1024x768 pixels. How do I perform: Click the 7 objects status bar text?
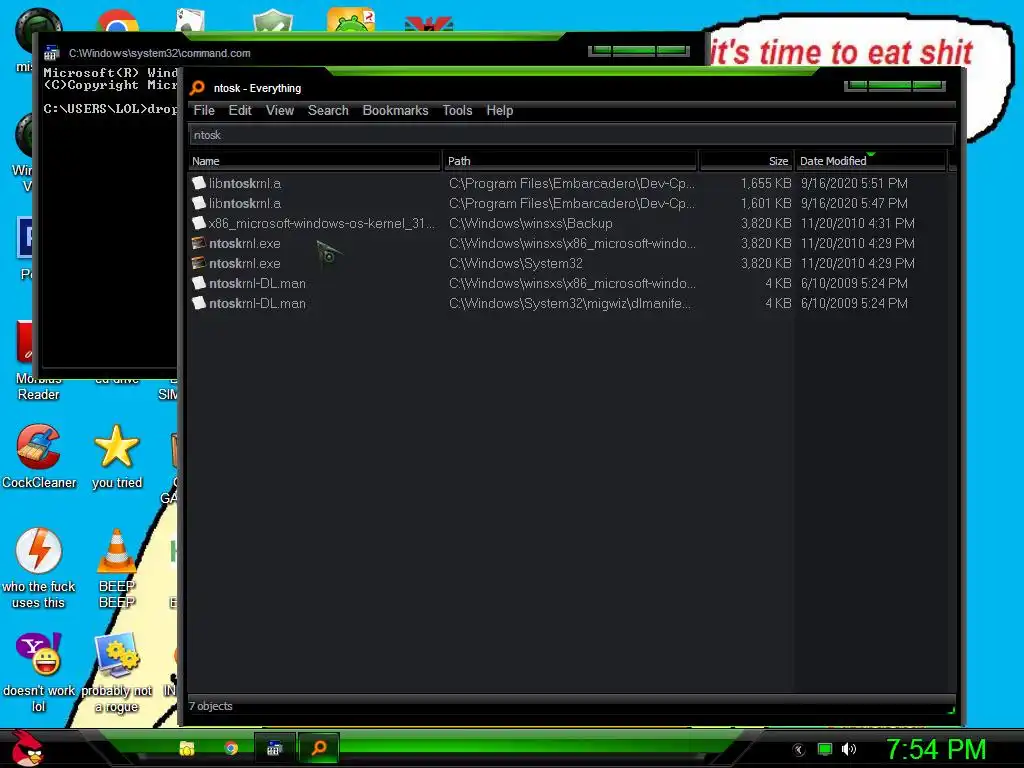(x=210, y=706)
